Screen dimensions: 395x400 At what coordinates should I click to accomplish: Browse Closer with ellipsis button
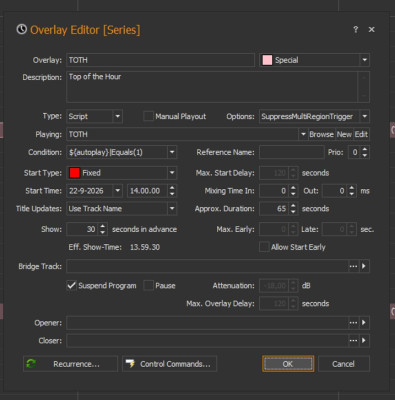[353, 341]
